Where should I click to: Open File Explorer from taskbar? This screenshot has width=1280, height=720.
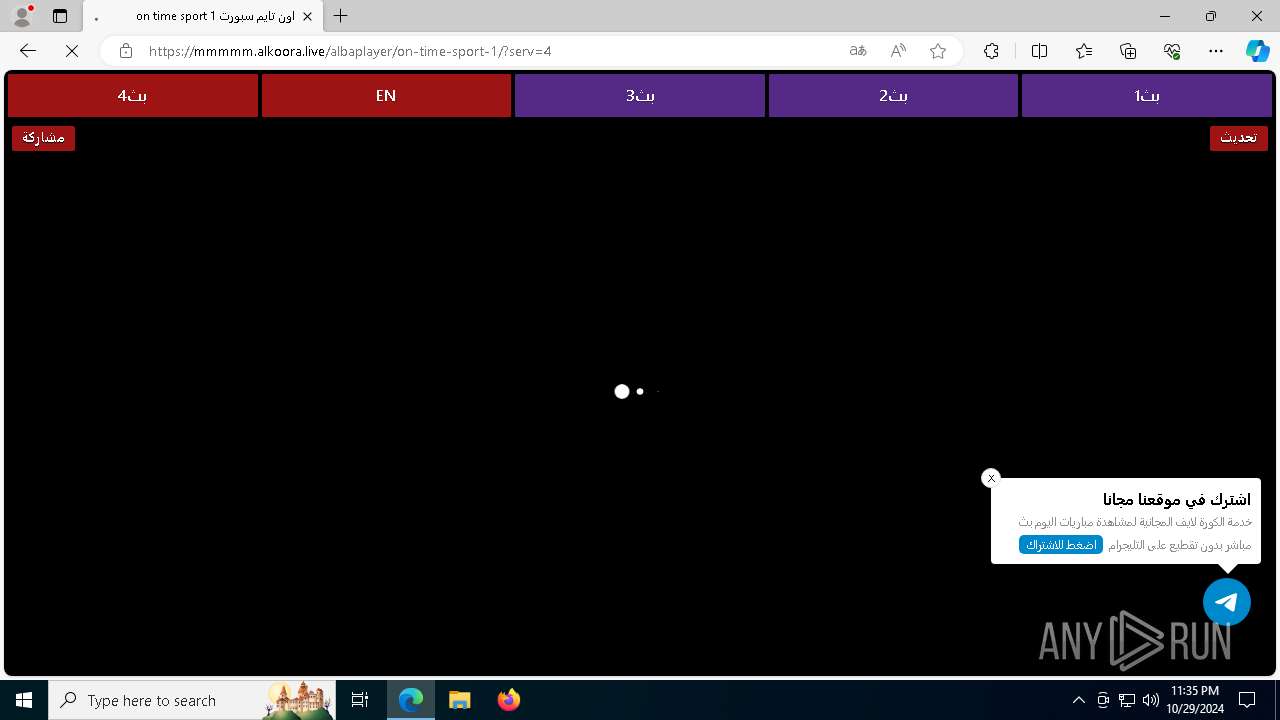pos(459,700)
